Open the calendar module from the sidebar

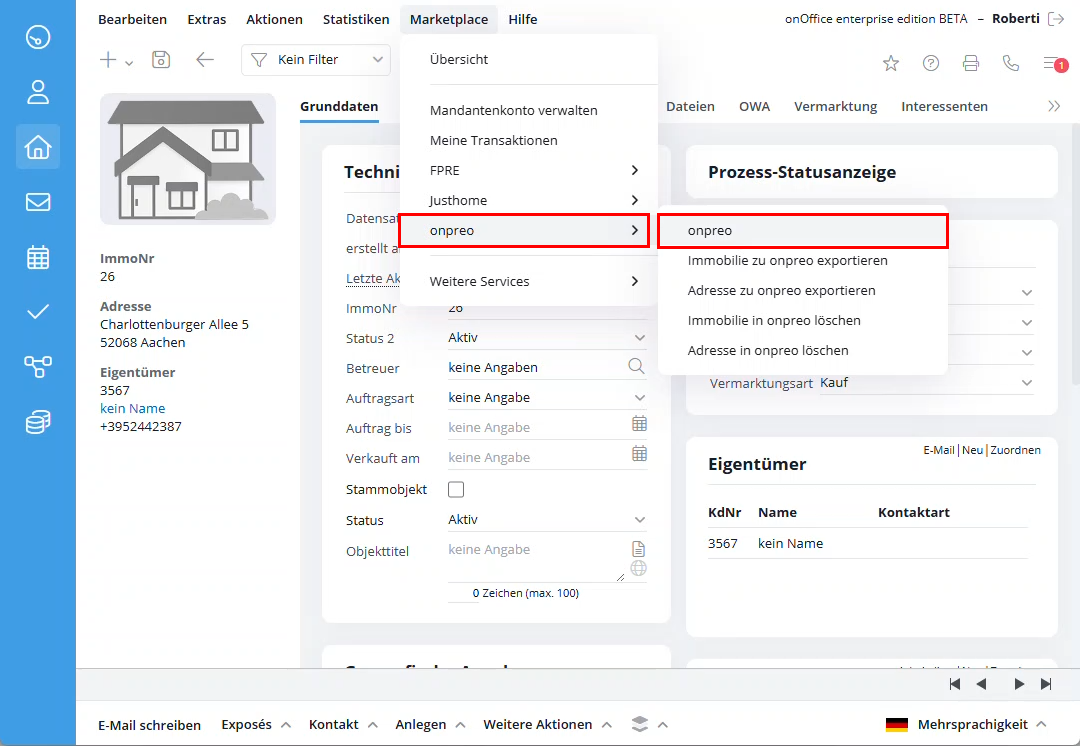click(37, 257)
